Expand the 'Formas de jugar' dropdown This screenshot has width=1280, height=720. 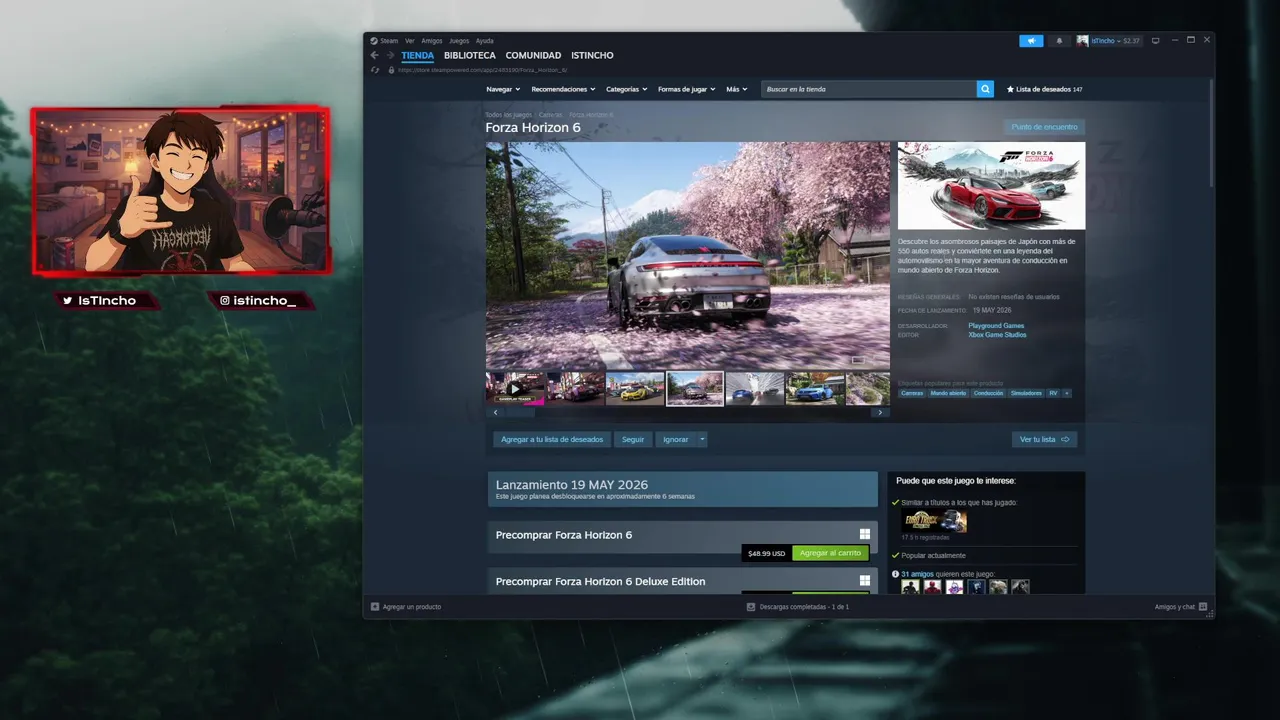tap(686, 89)
